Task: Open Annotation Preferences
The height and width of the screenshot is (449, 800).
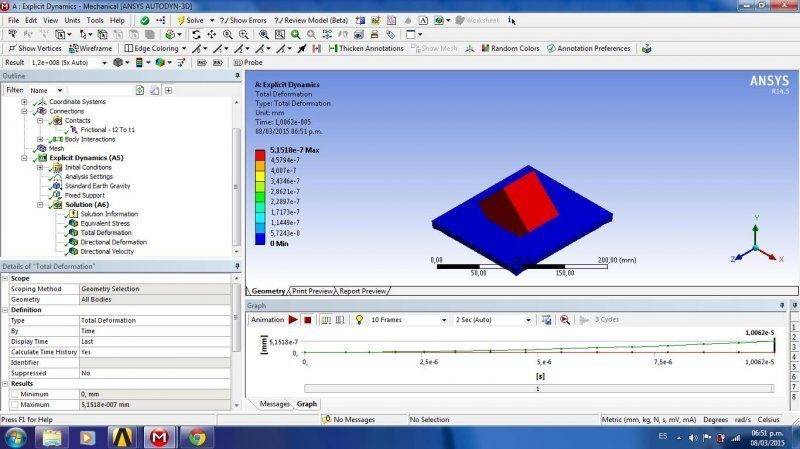Action: (589, 48)
